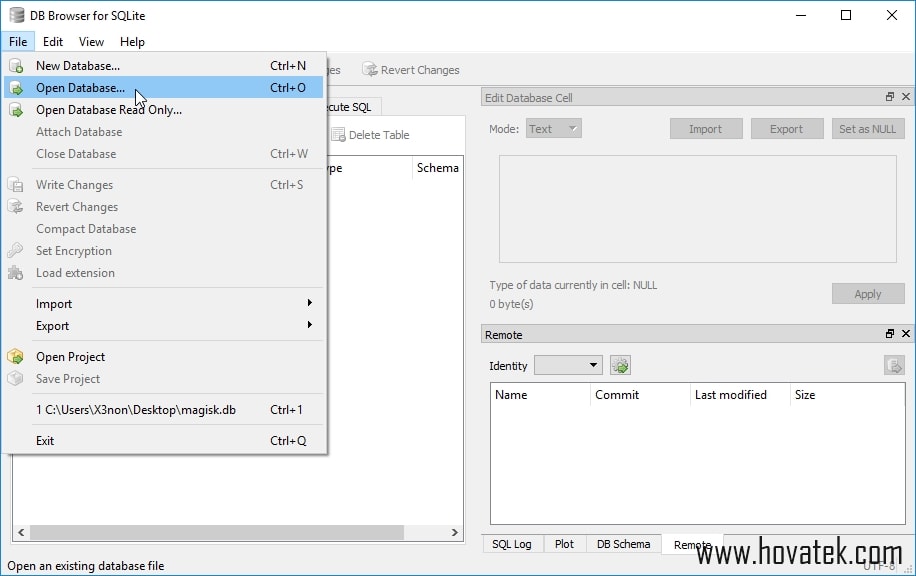Click the DB Browser app icon in title bar
This screenshot has width=916, height=576.
tap(17, 15)
